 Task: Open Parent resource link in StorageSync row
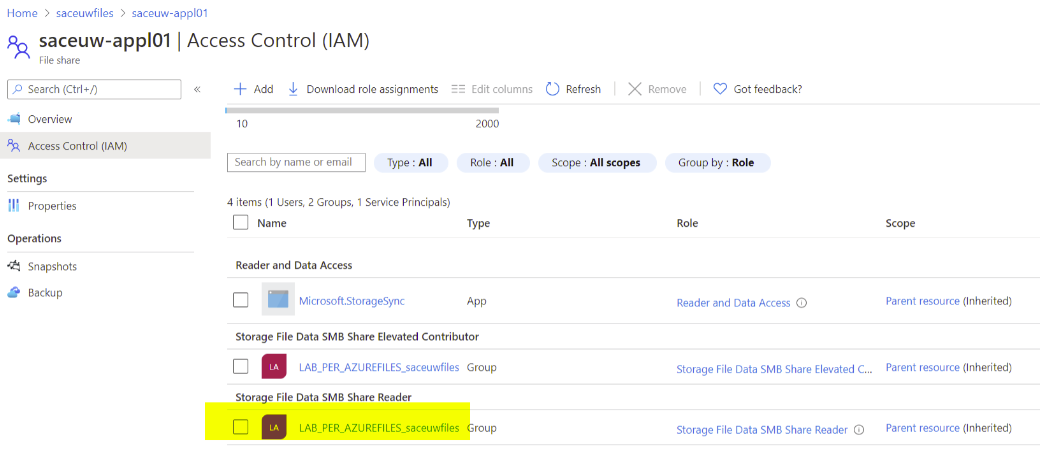[923, 301]
